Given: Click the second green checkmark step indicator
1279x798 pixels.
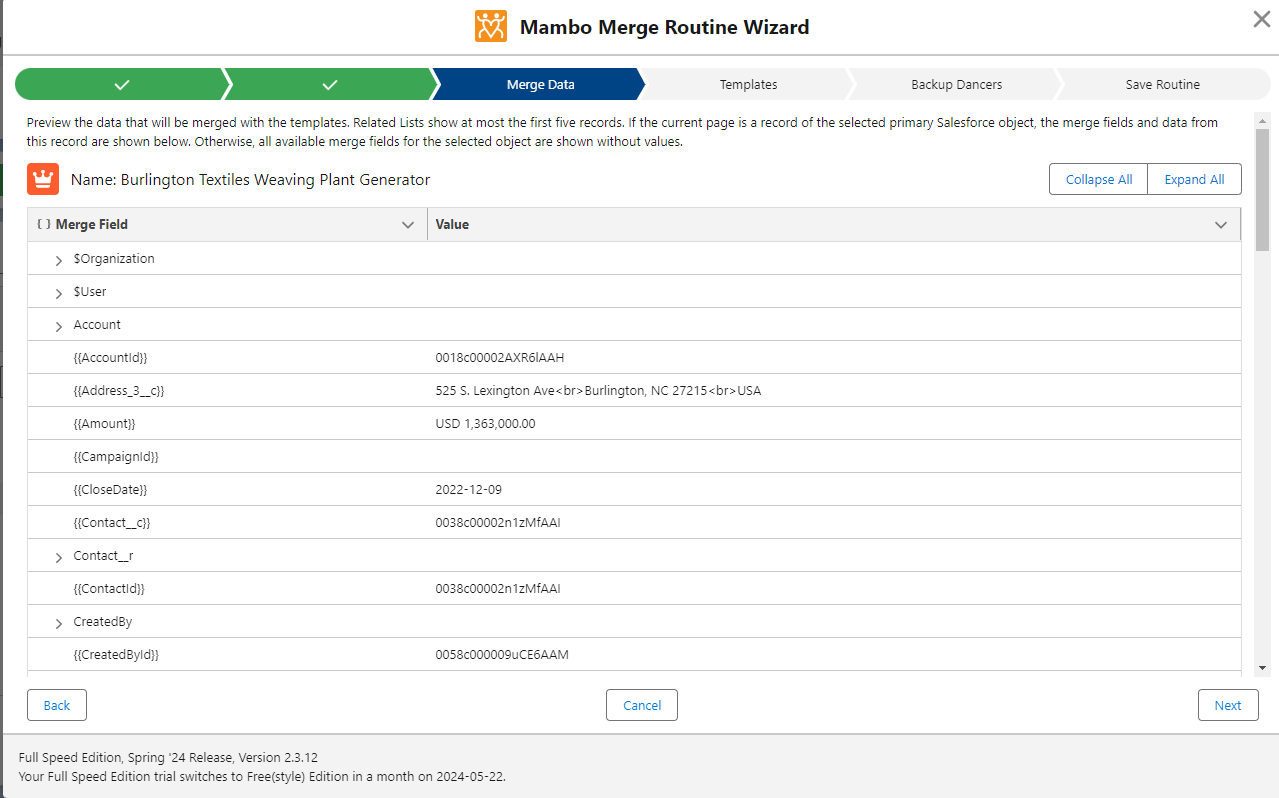Looking at the screenshot, I should coord(330,84).
